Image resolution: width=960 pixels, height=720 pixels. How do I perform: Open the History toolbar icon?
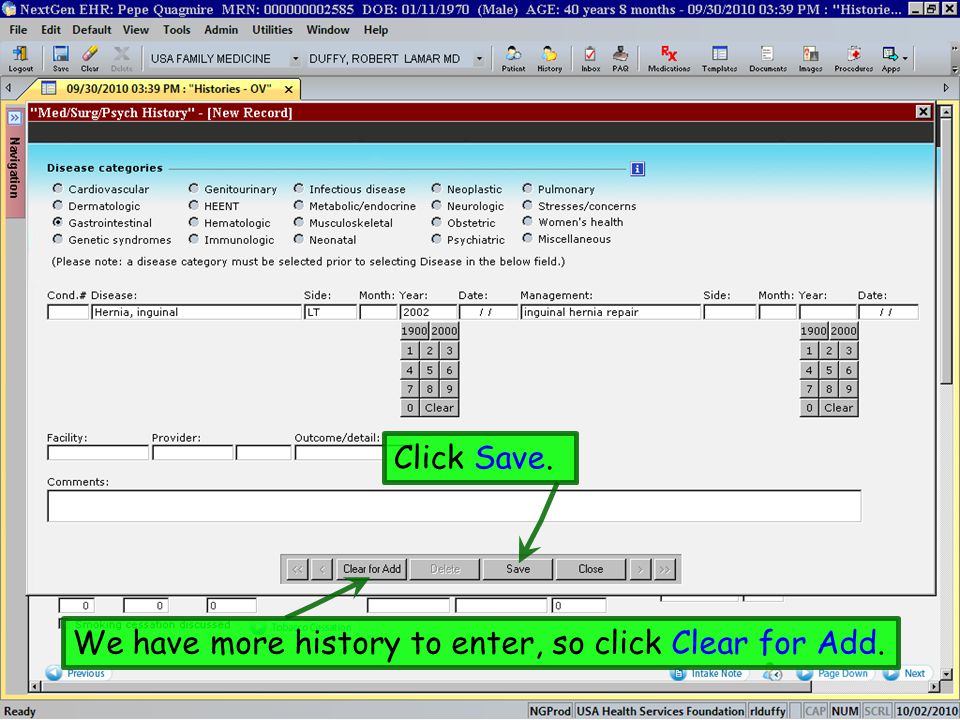click(x=549, y=59)
